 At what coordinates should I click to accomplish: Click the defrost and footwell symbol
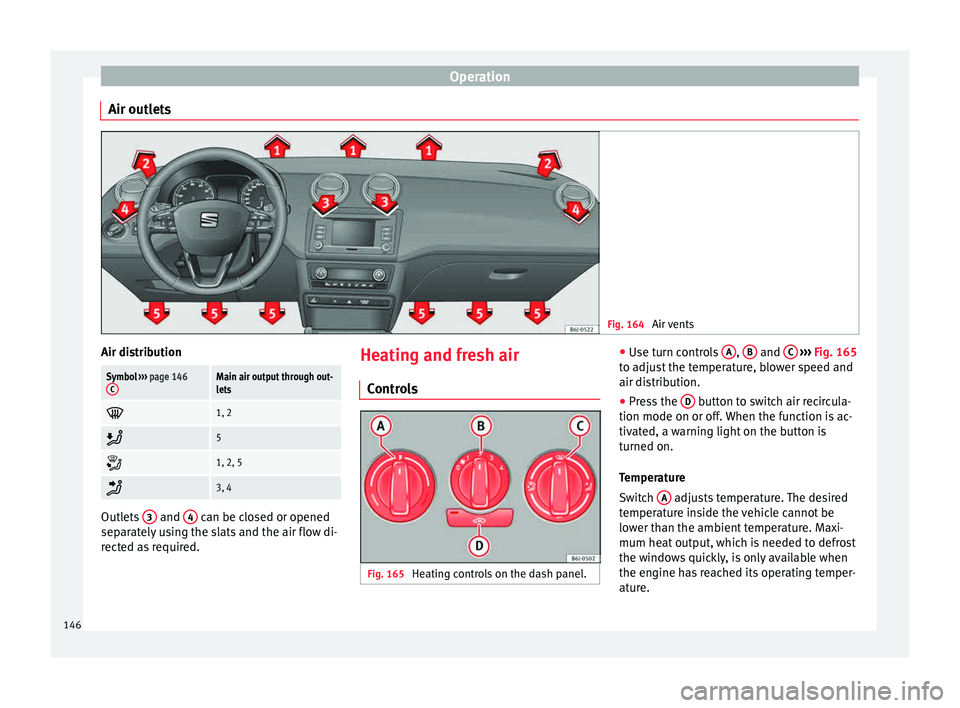point(114,463)
